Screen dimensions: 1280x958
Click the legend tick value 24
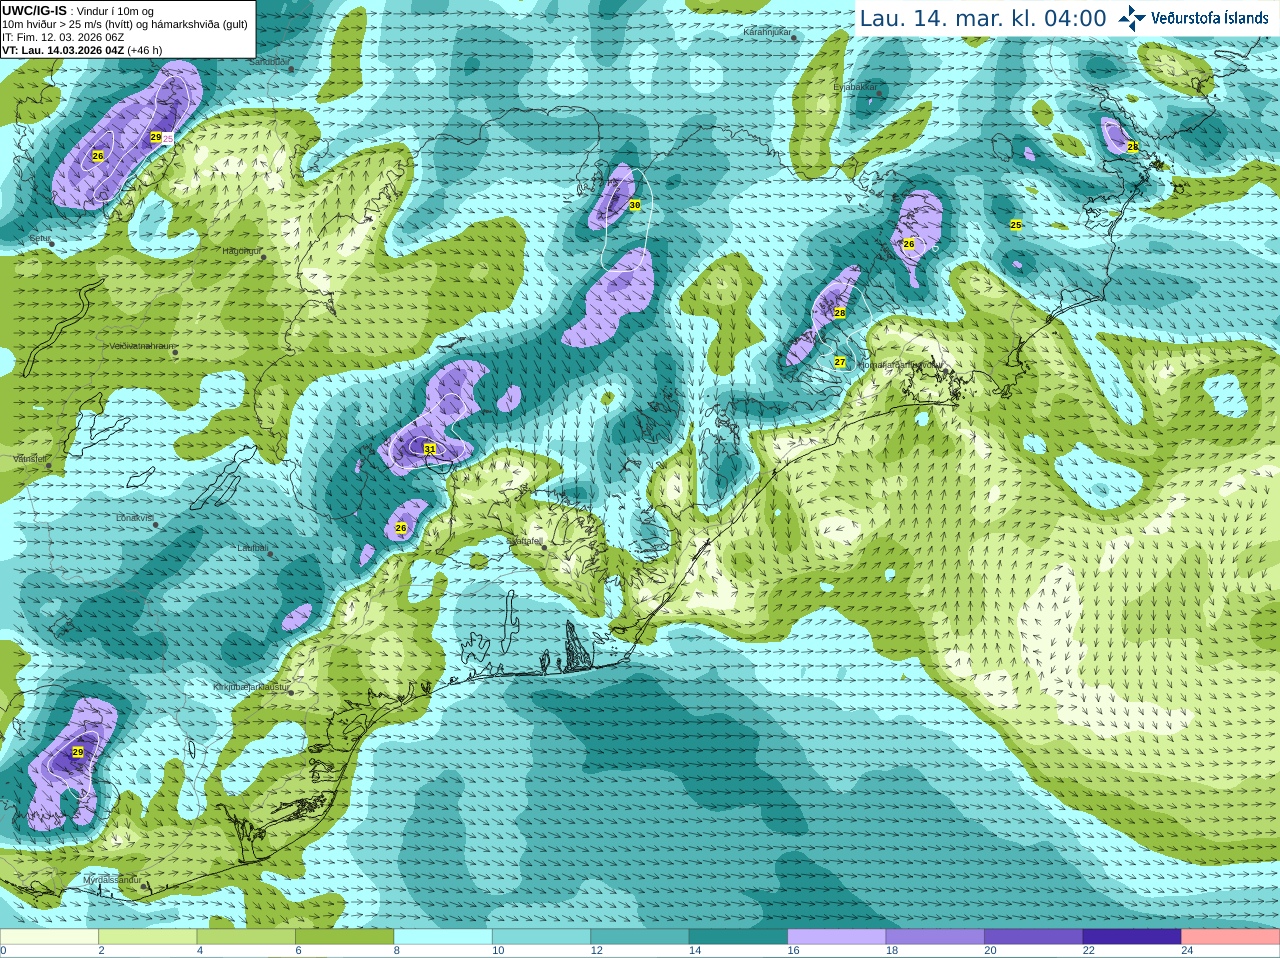1187,951
